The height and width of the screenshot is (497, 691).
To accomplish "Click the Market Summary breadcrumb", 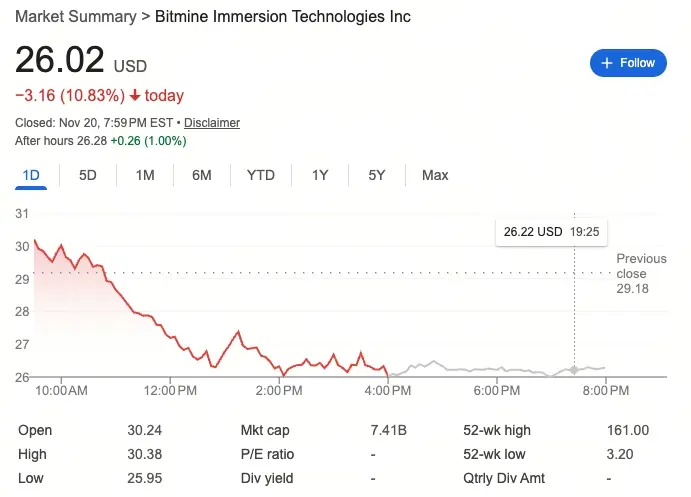I will 74,17.
